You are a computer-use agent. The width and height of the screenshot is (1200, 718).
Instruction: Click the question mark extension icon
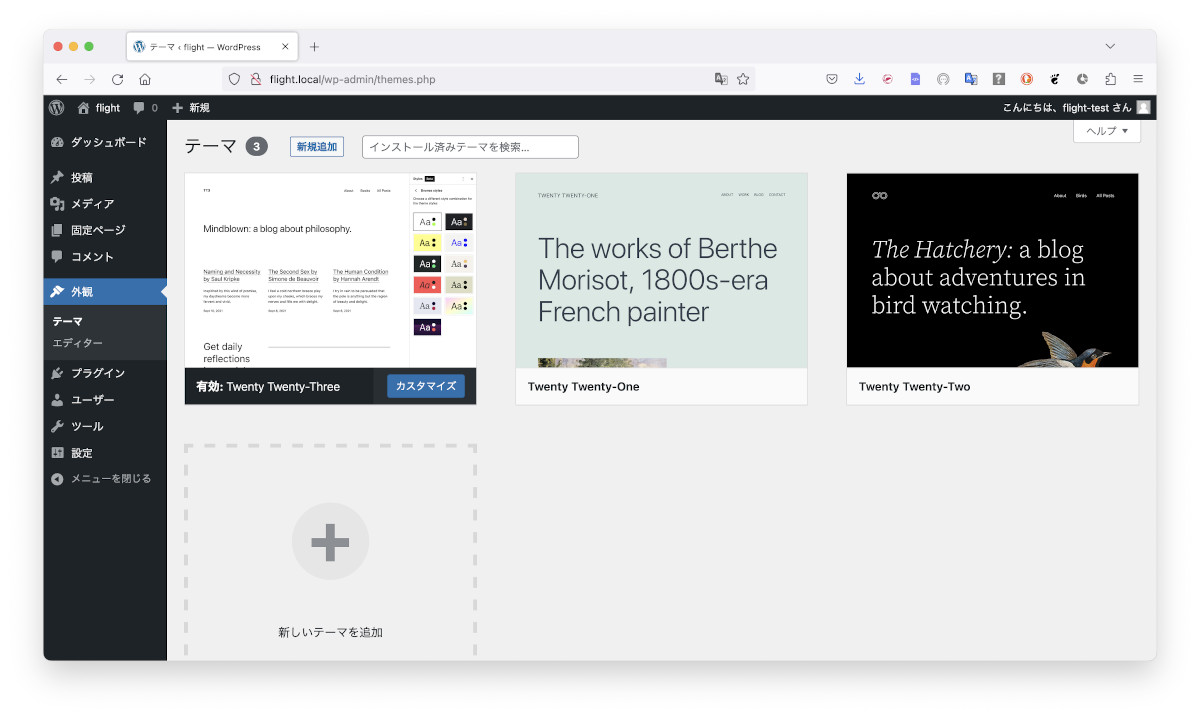998,79
